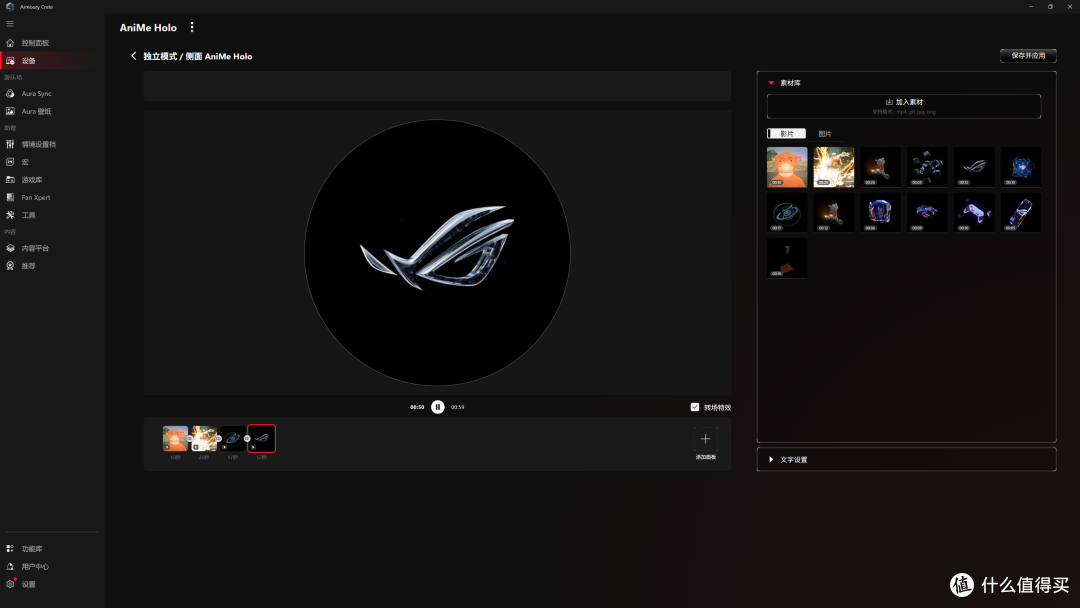The width and height of the screenshot is (1080, 608).
Task: Switch to the 影片 video tab
Action: click(x=787, y=134)
